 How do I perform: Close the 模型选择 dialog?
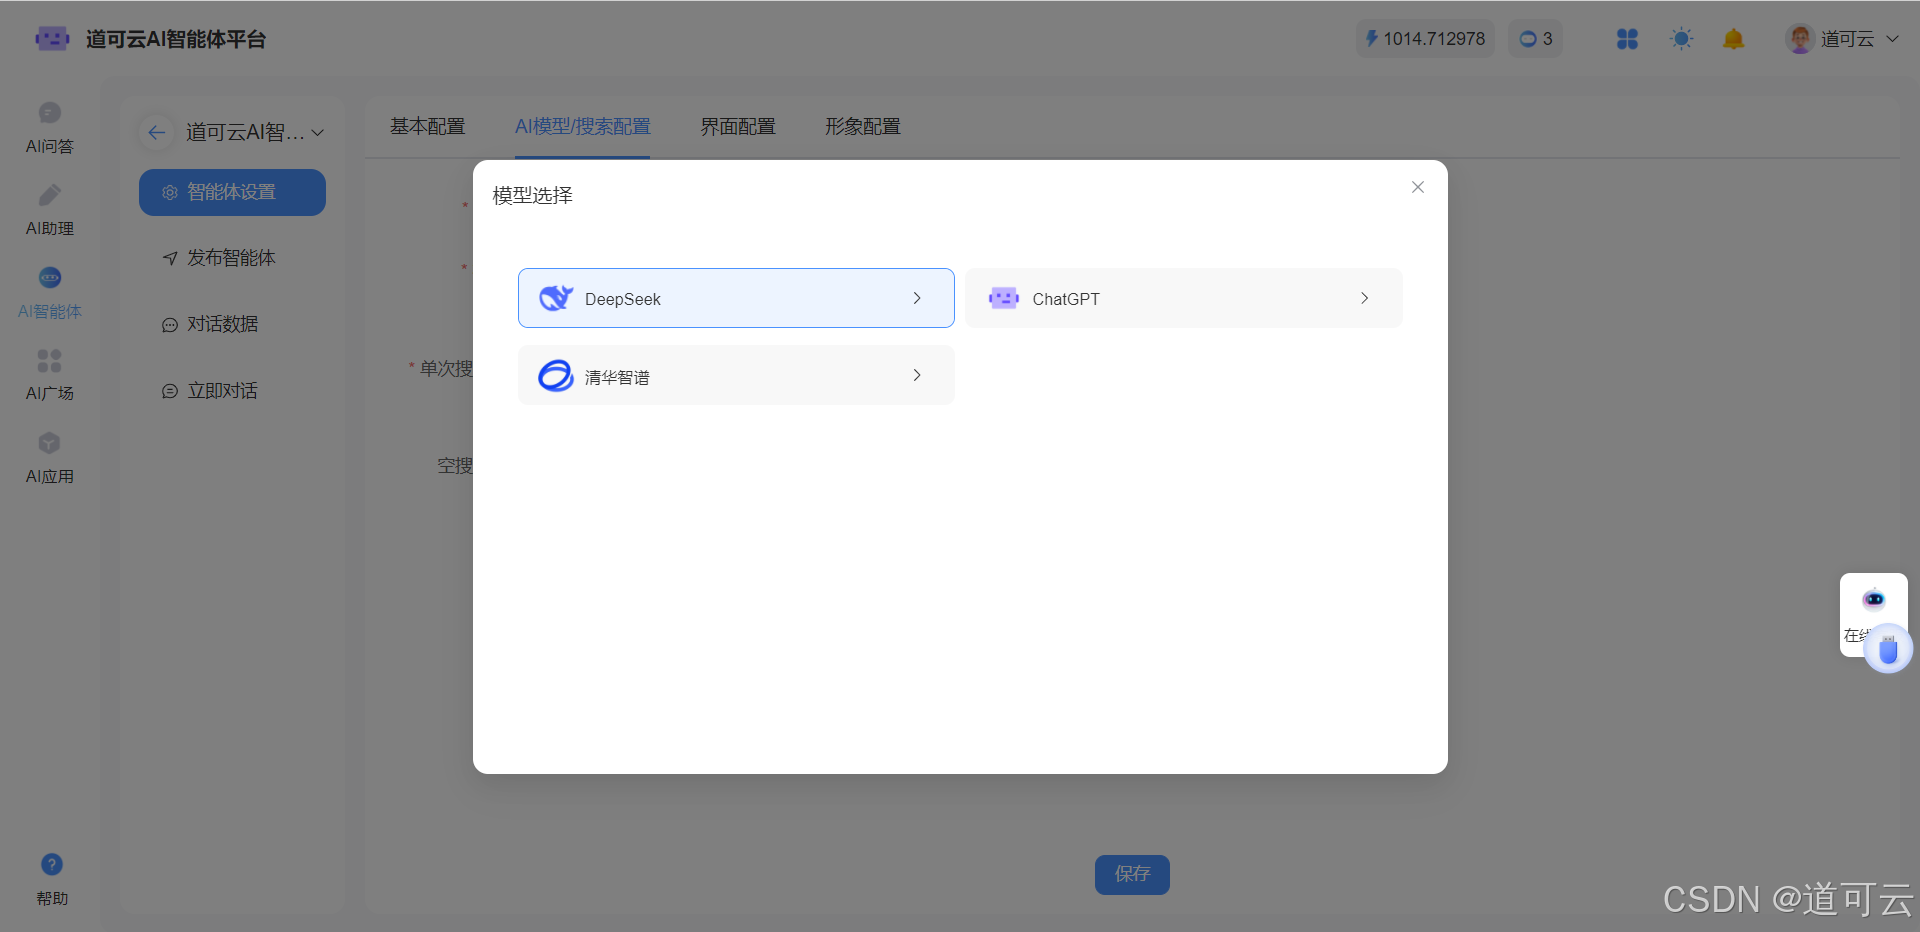coord(1417,187)
